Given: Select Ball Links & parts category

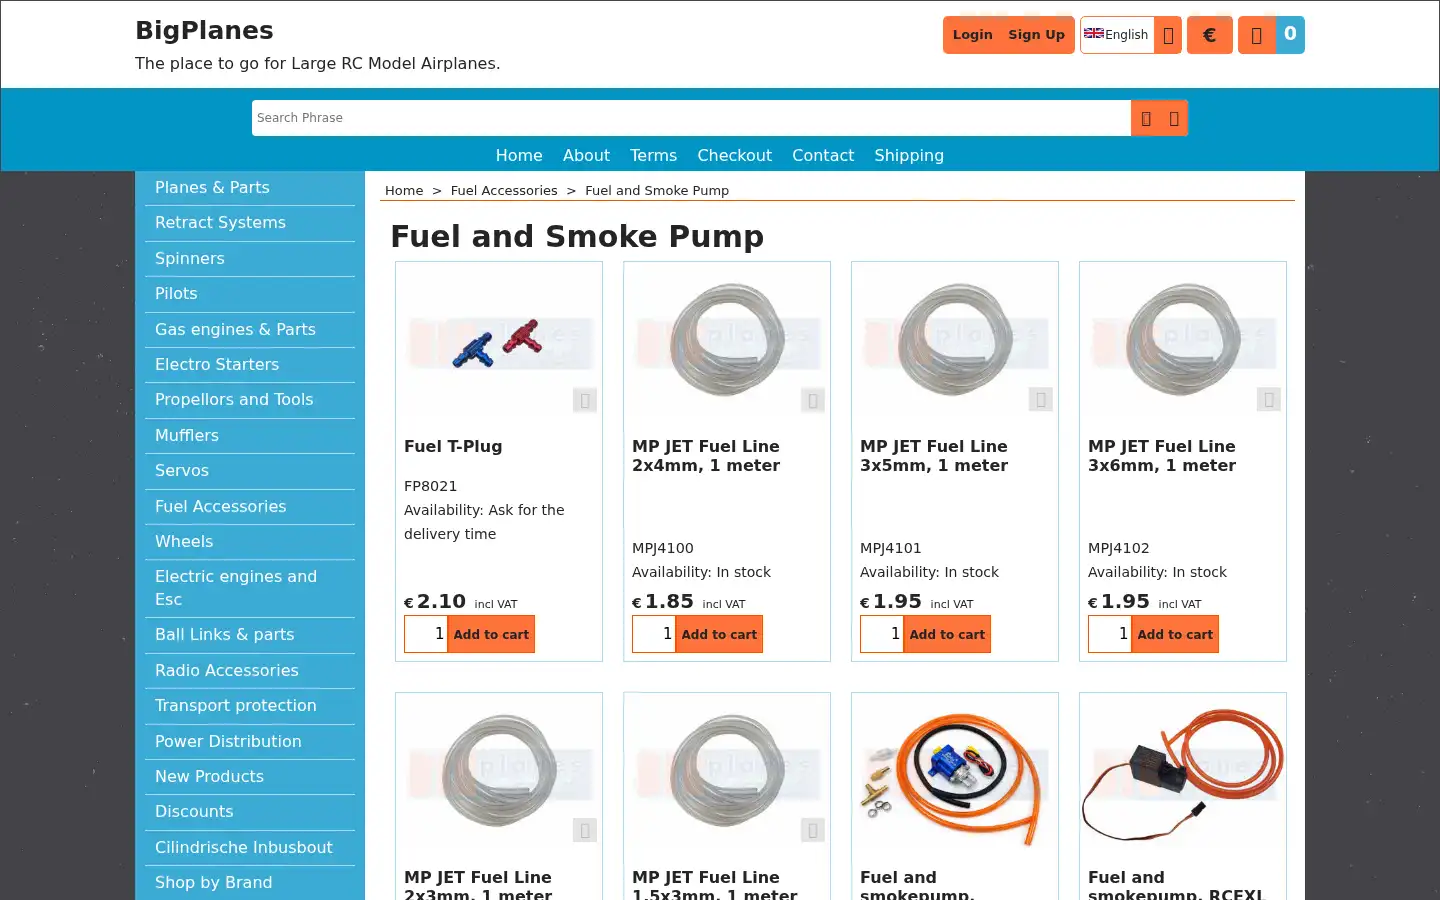Looking at the screenshot, I should (250, 635).
